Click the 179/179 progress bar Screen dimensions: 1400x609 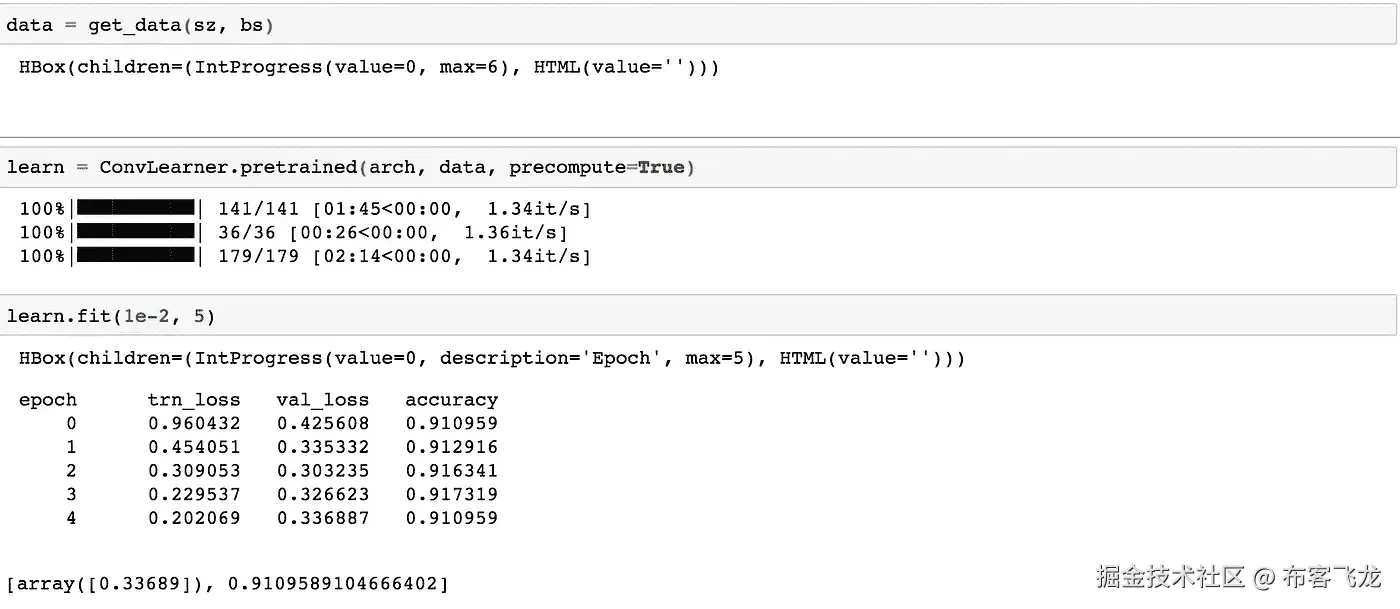(x=136, y=256)
